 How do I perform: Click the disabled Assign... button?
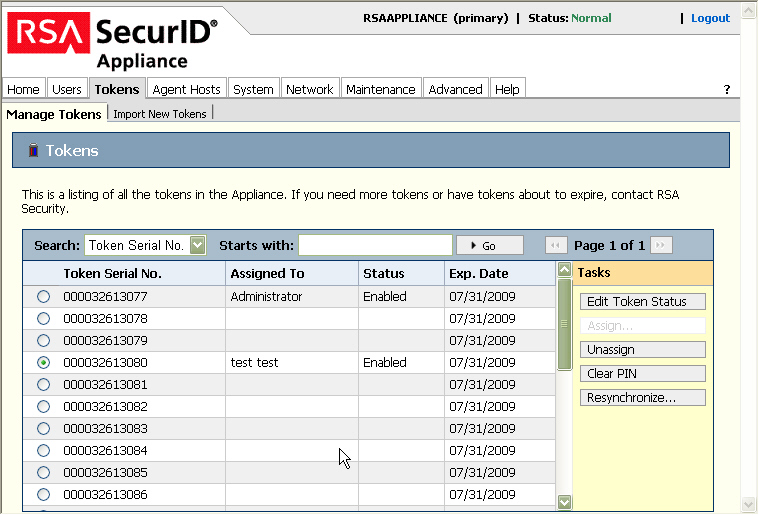643,326
